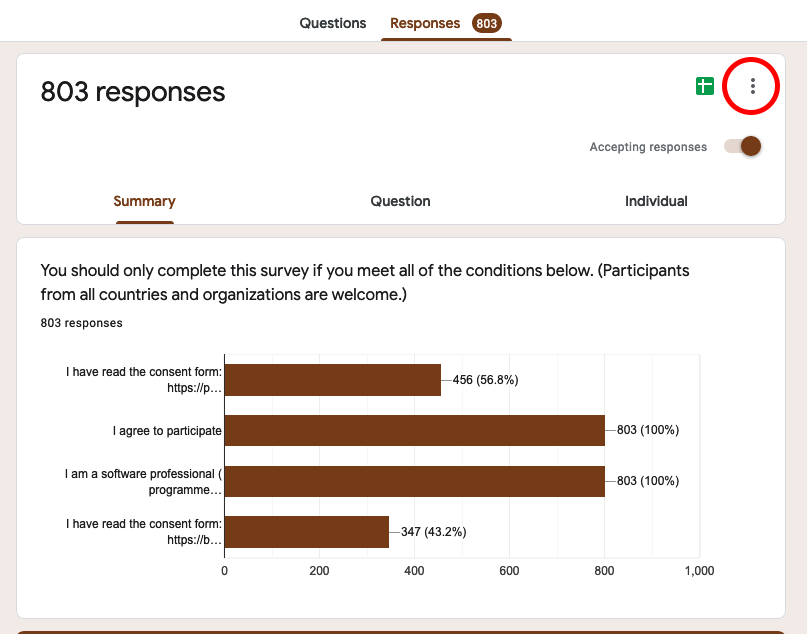Click the small '803 responses' subtitle under question
This screenshot has width=807, height=634.
[81, 323]
